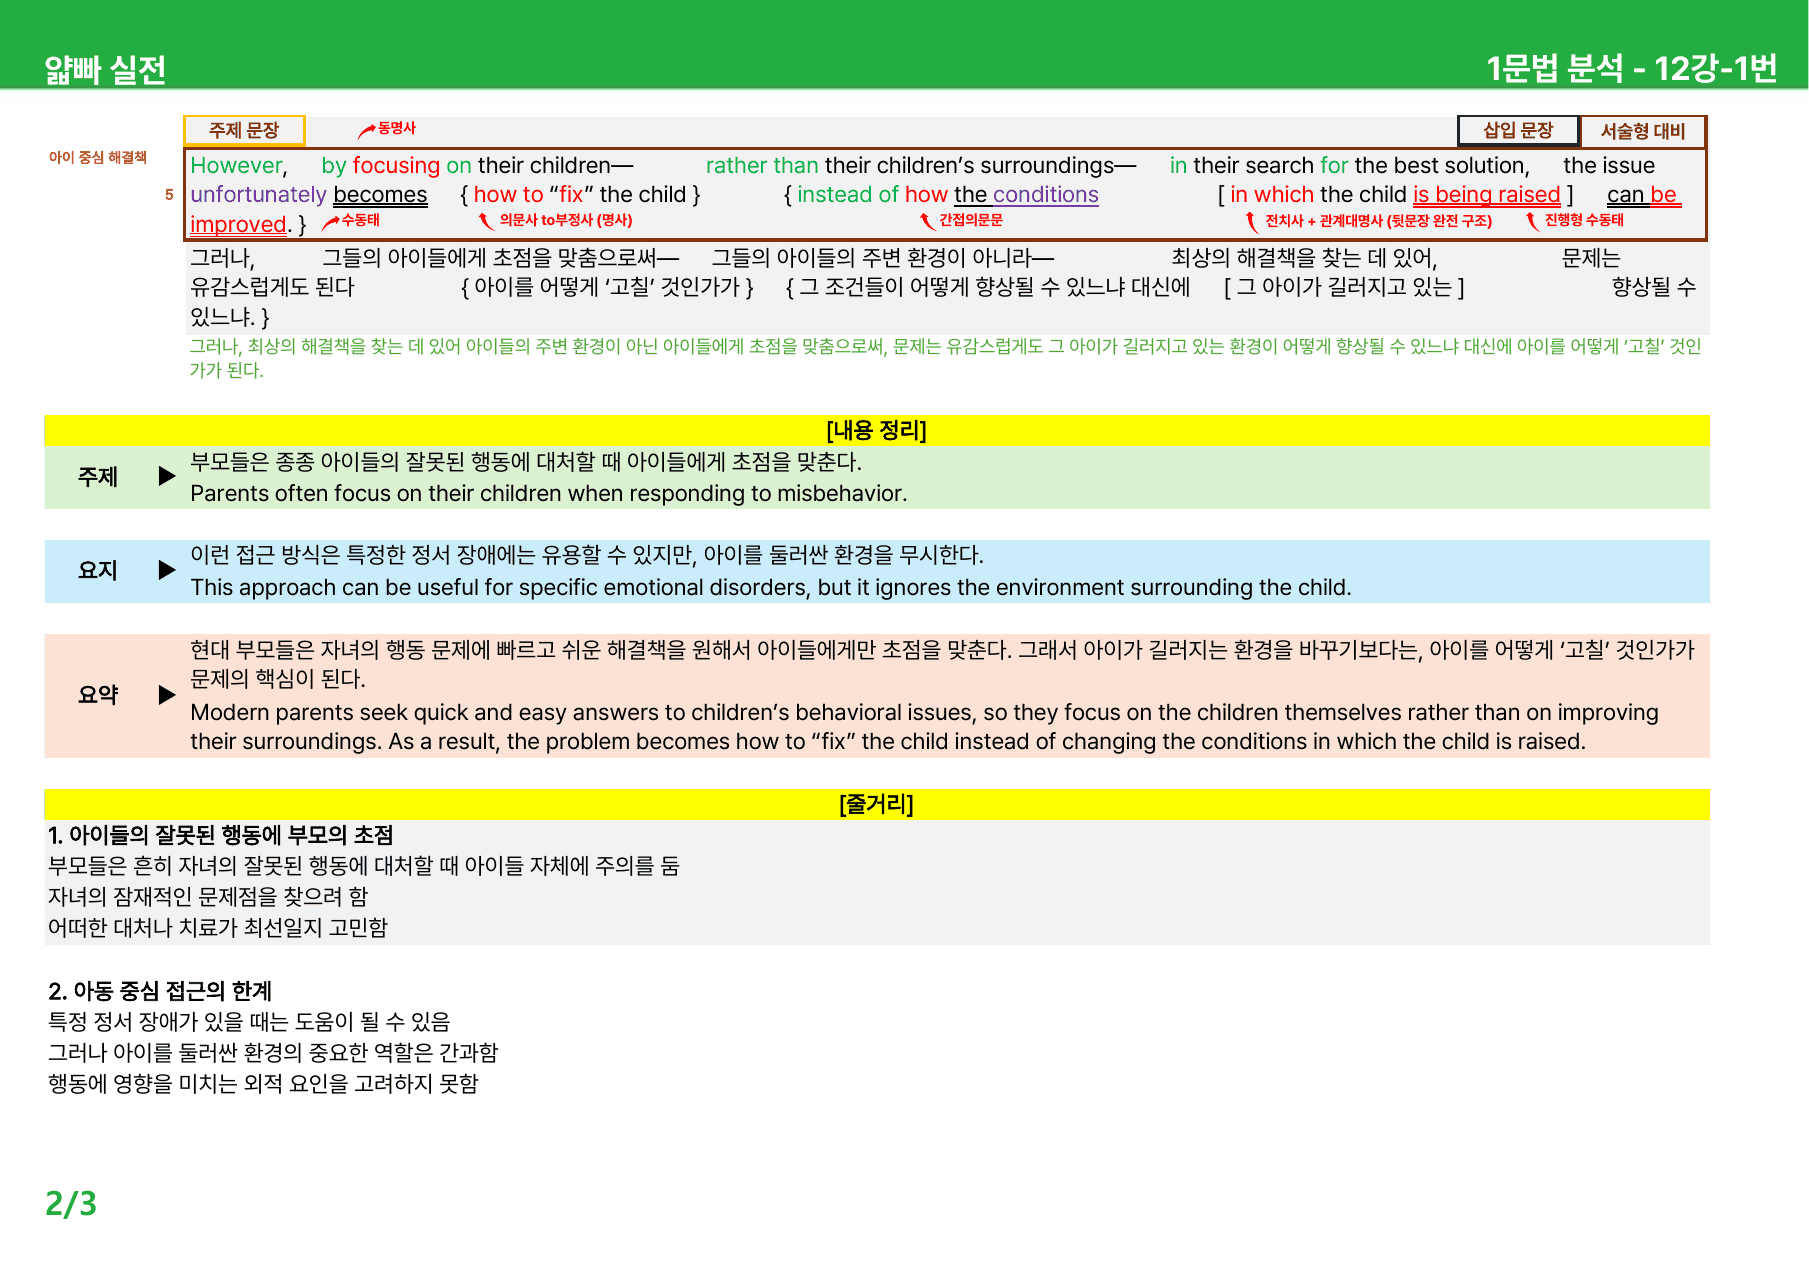This screenshot has width=1809, height=1279.
Task: Click the 1문법 분석 - 12강-1번 header
Action: pos(1631,68)
